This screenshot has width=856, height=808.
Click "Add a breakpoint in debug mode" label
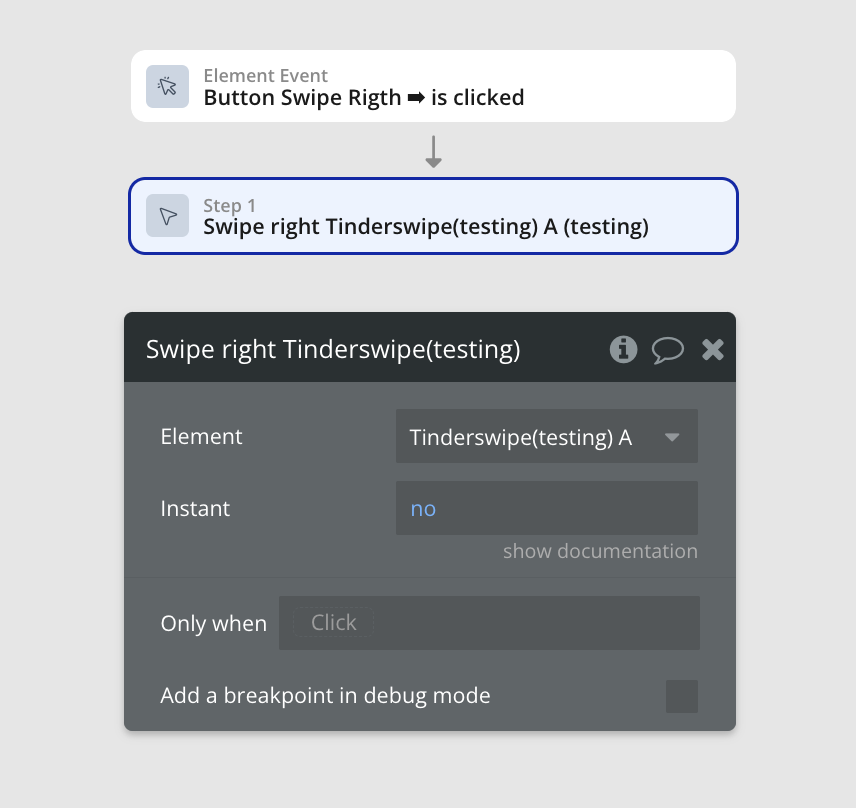(x=325, y=696)
